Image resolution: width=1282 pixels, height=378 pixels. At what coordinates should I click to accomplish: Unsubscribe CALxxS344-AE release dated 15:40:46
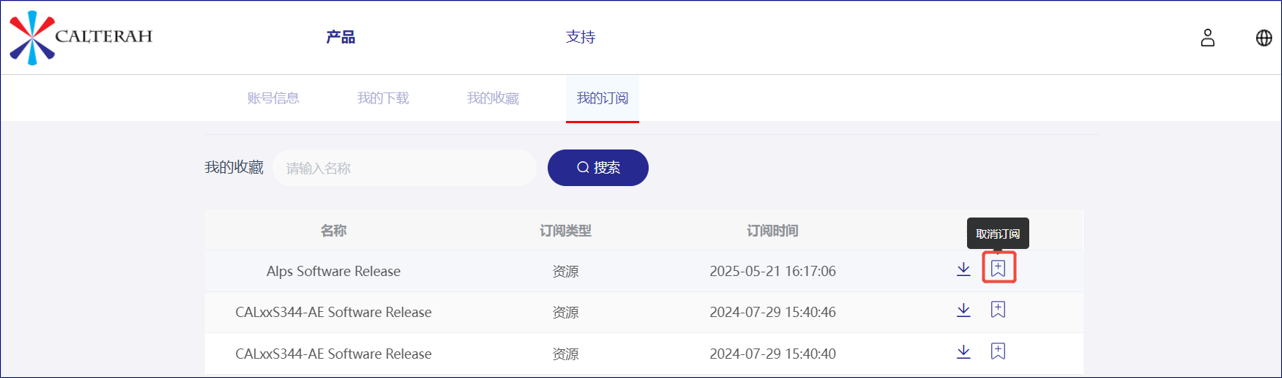(x=998, y=310)
